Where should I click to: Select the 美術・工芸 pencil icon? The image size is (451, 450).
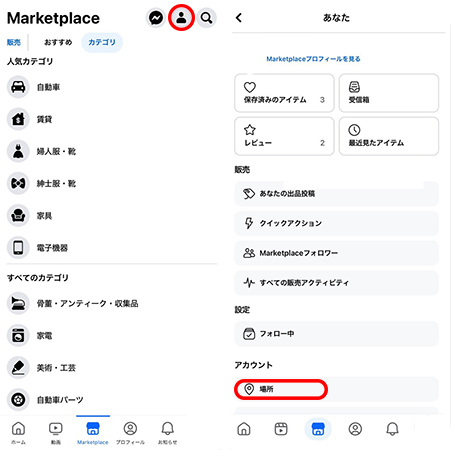(18, 368)
